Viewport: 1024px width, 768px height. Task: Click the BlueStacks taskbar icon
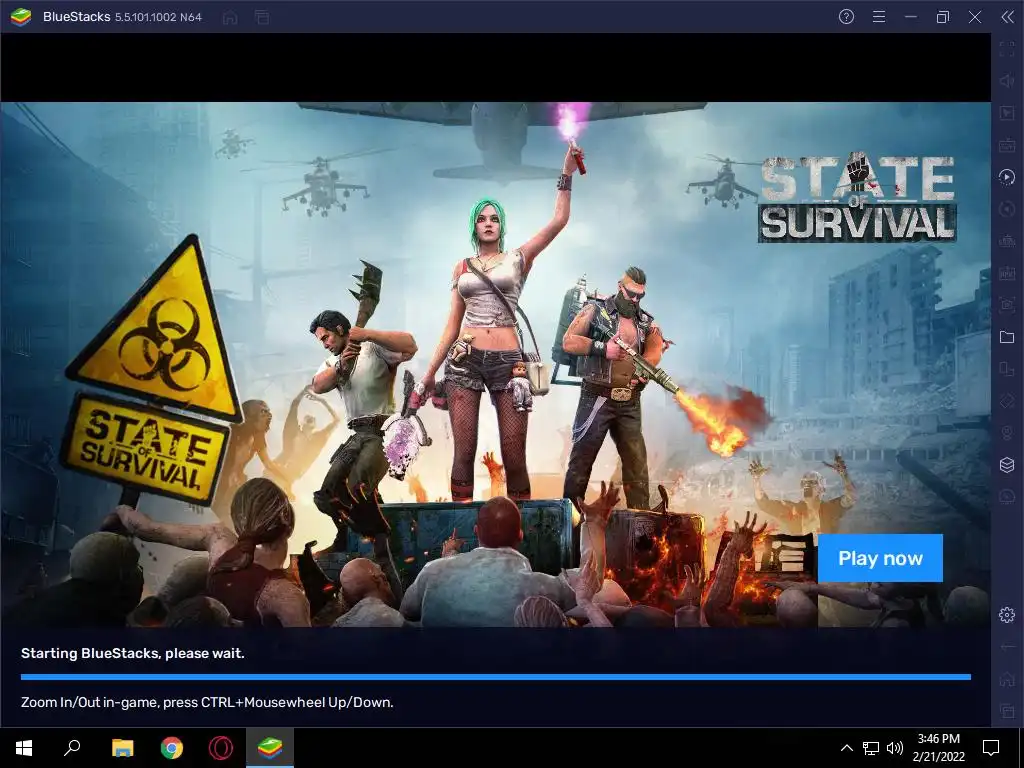(270, 748)
